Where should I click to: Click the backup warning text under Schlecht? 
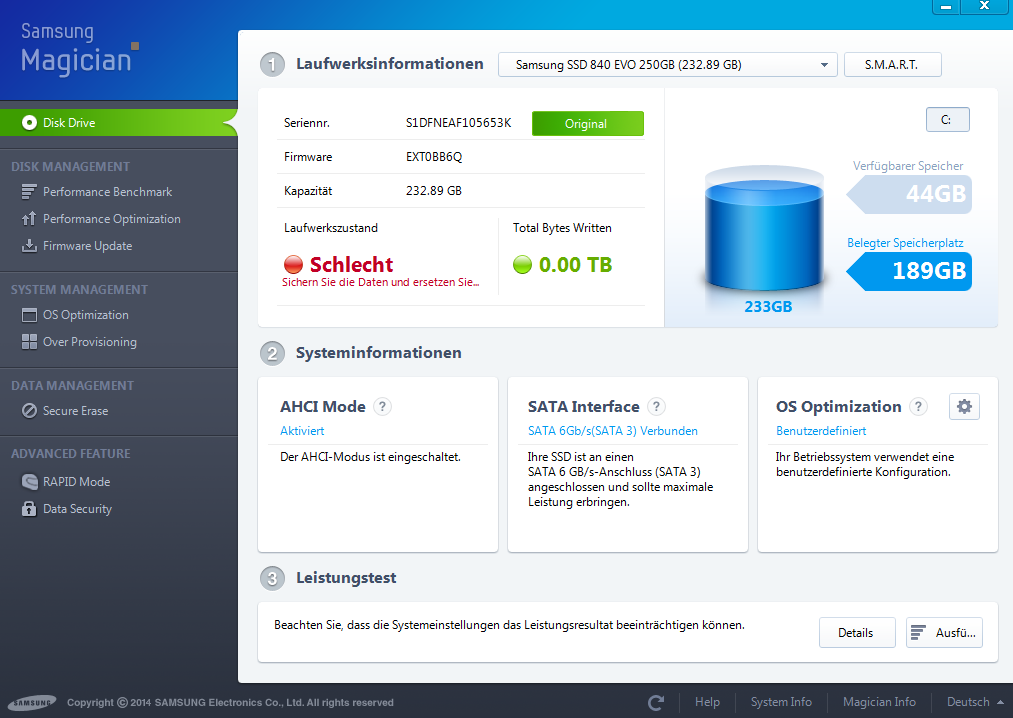tap(381, 282)
